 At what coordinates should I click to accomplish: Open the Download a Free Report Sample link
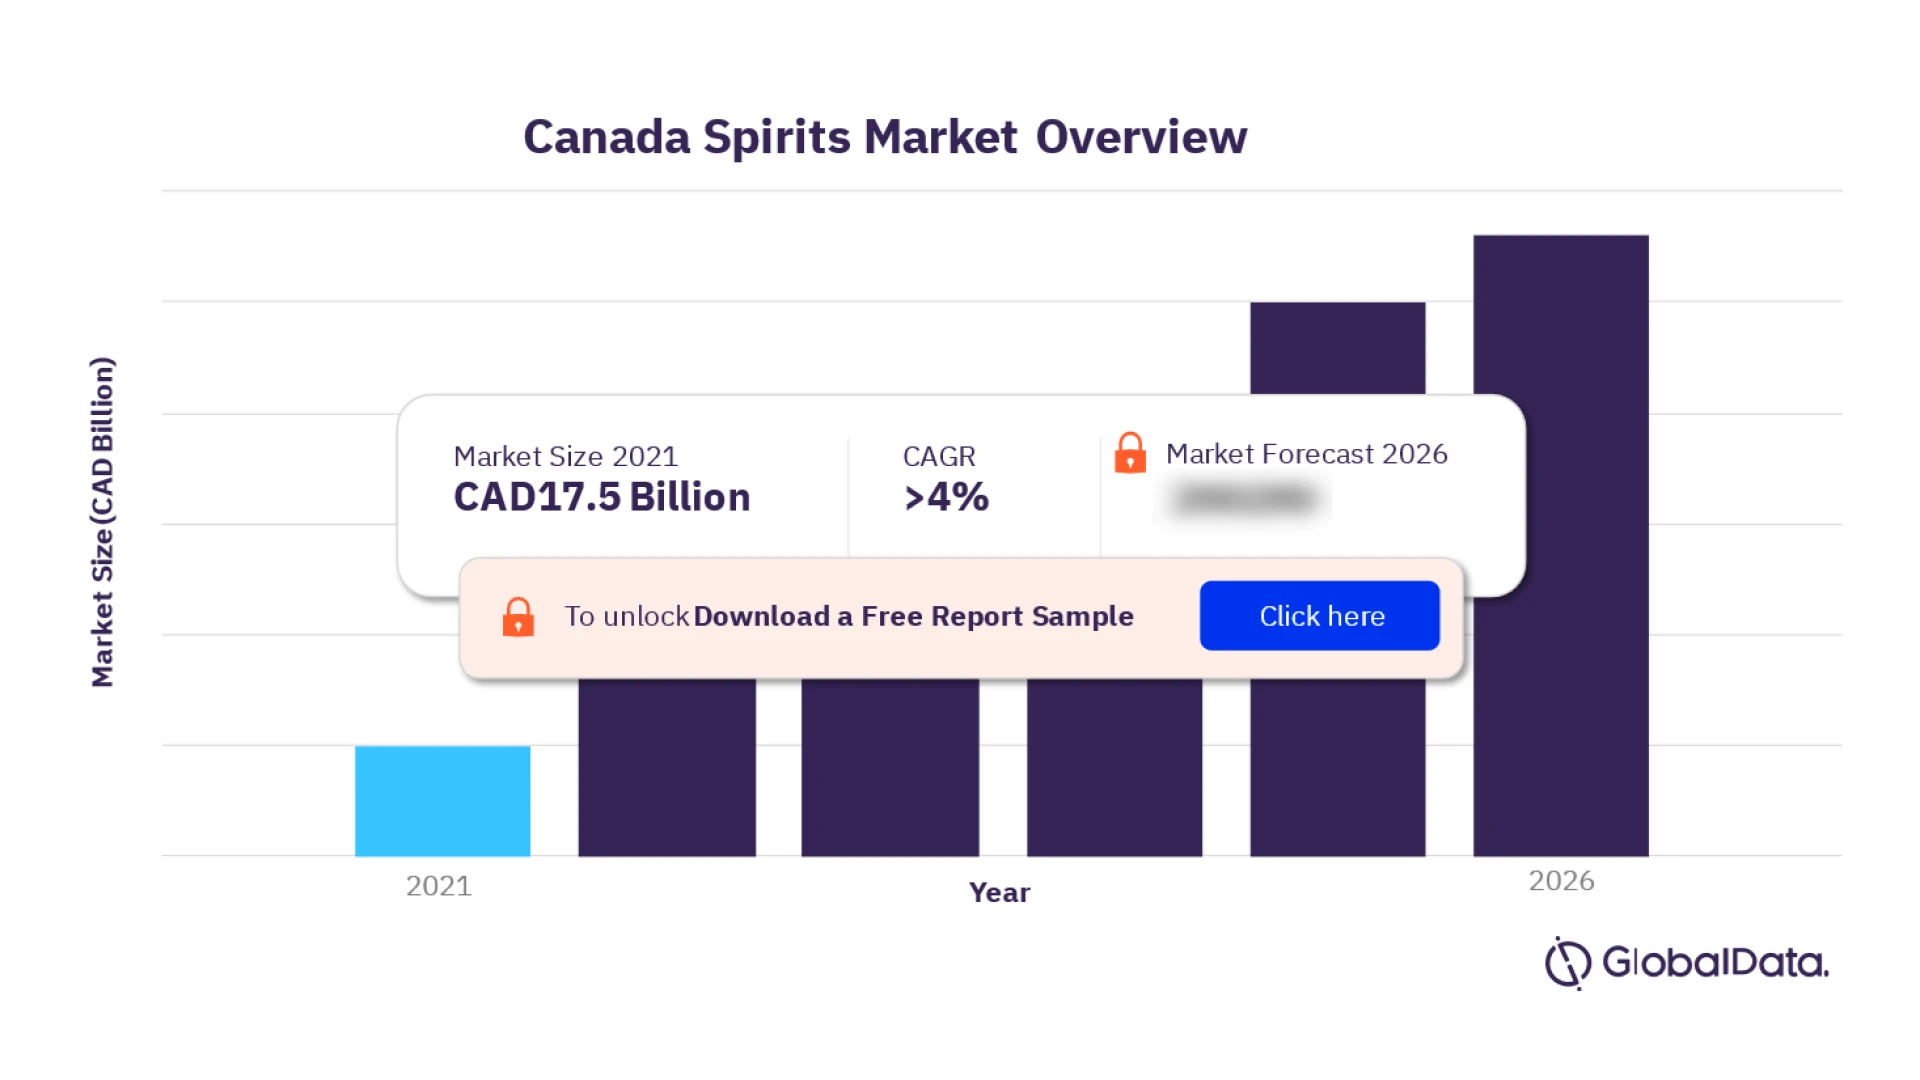point(913,616)
